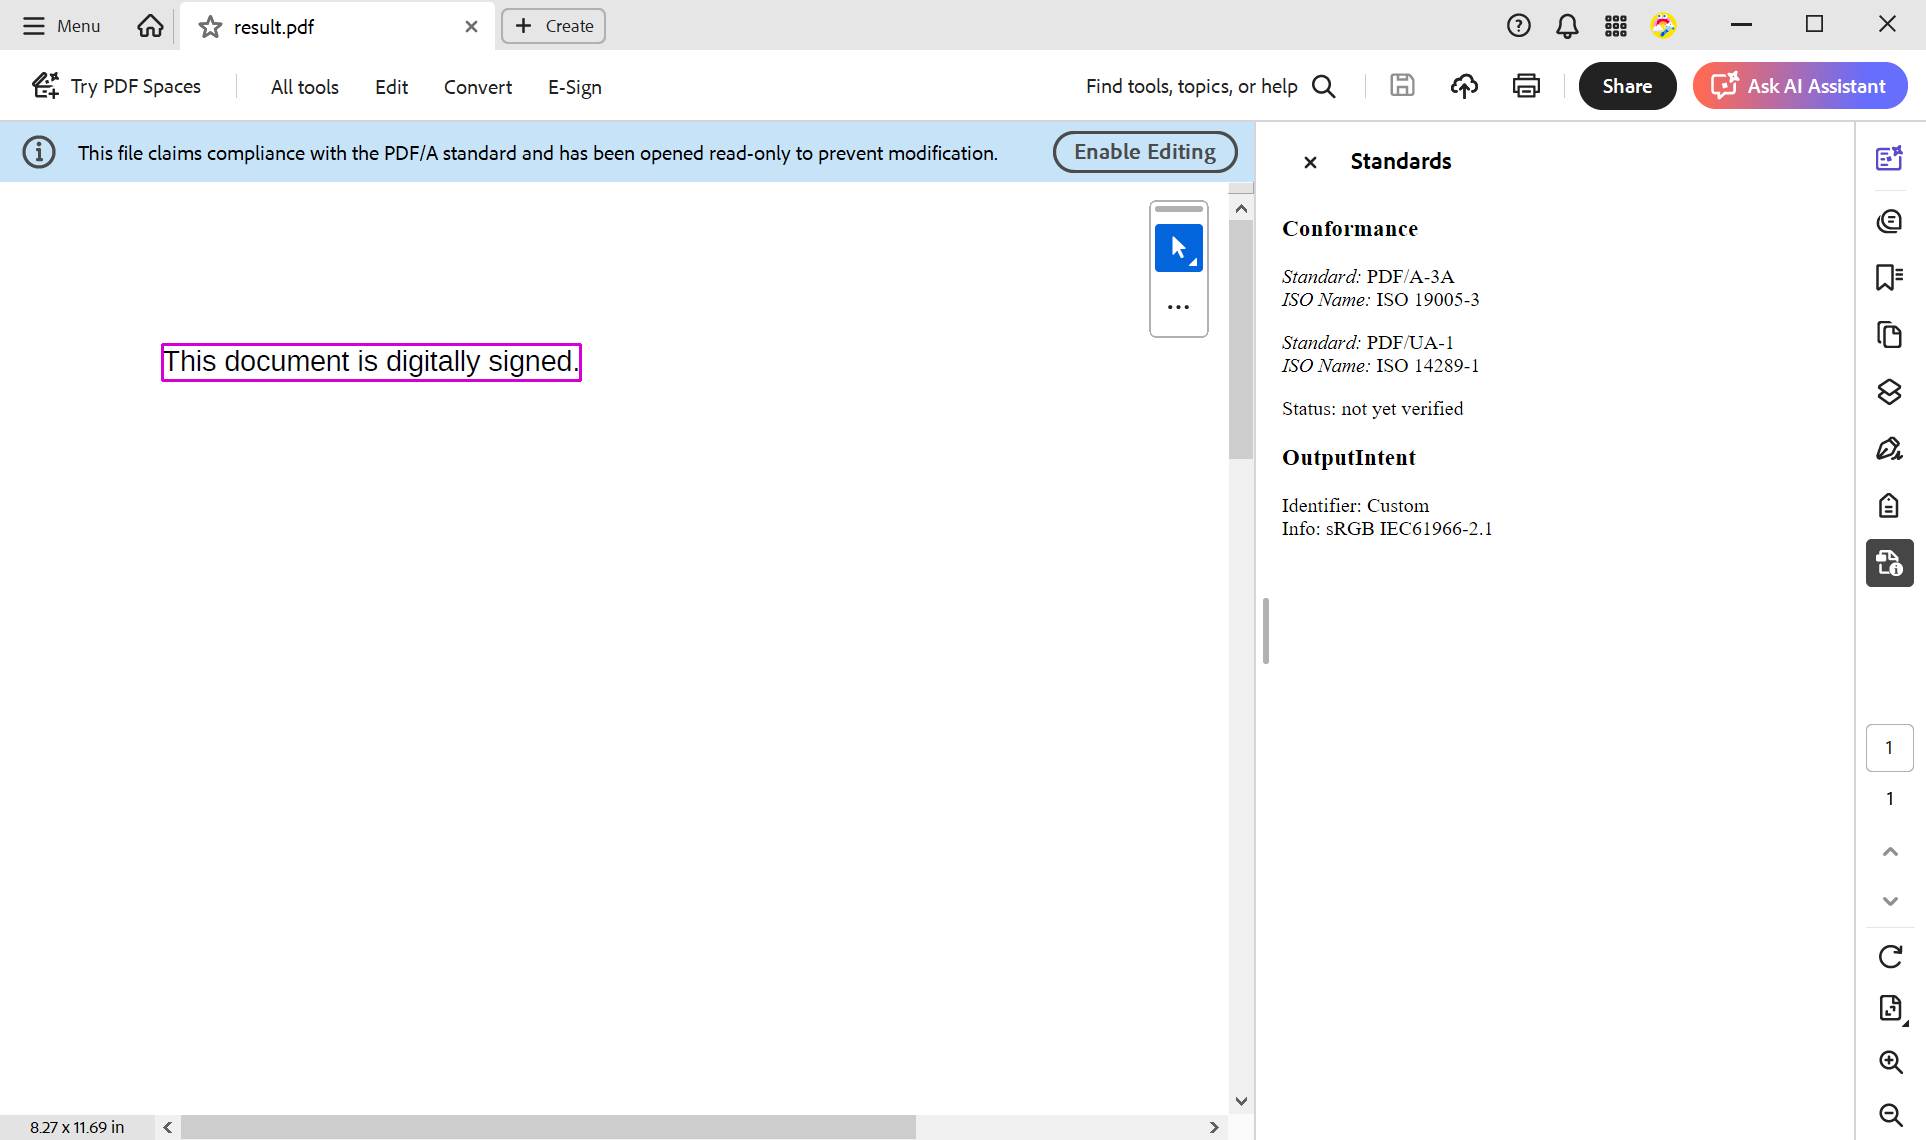
Task: Open the Layers panel
Action: pos(1889,392)
